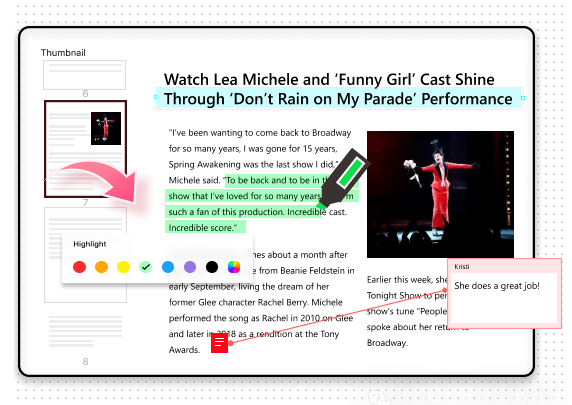572x405 pixels.
Task: Choose the black highlight color
Action: 212,267
